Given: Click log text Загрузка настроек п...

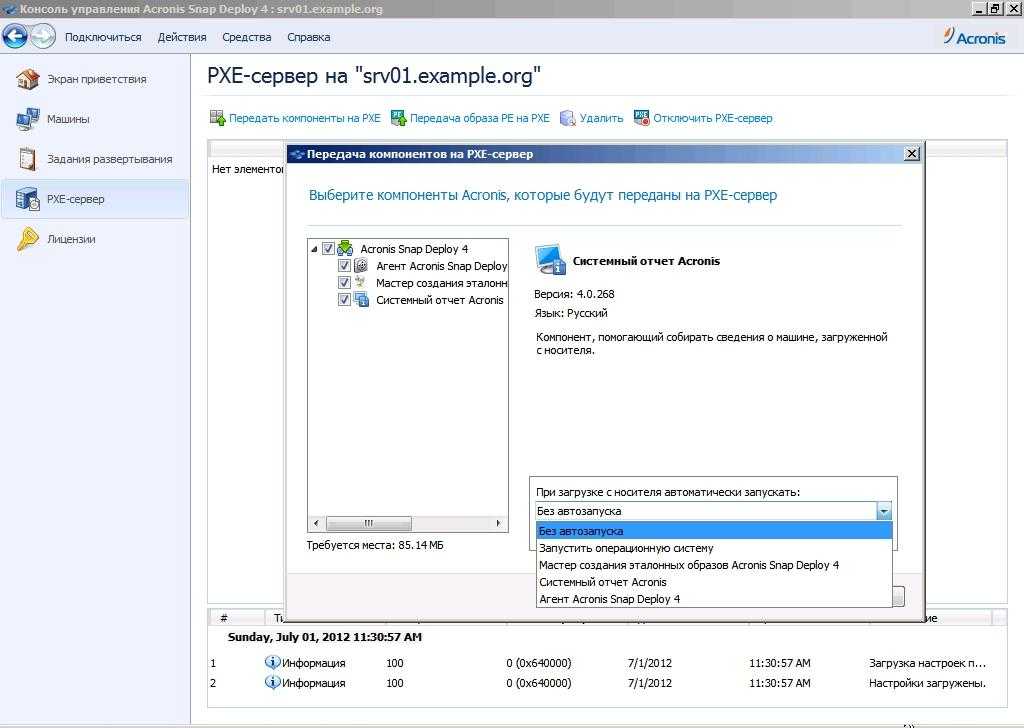Looking at the screenshot, I should tap(927, 663).
